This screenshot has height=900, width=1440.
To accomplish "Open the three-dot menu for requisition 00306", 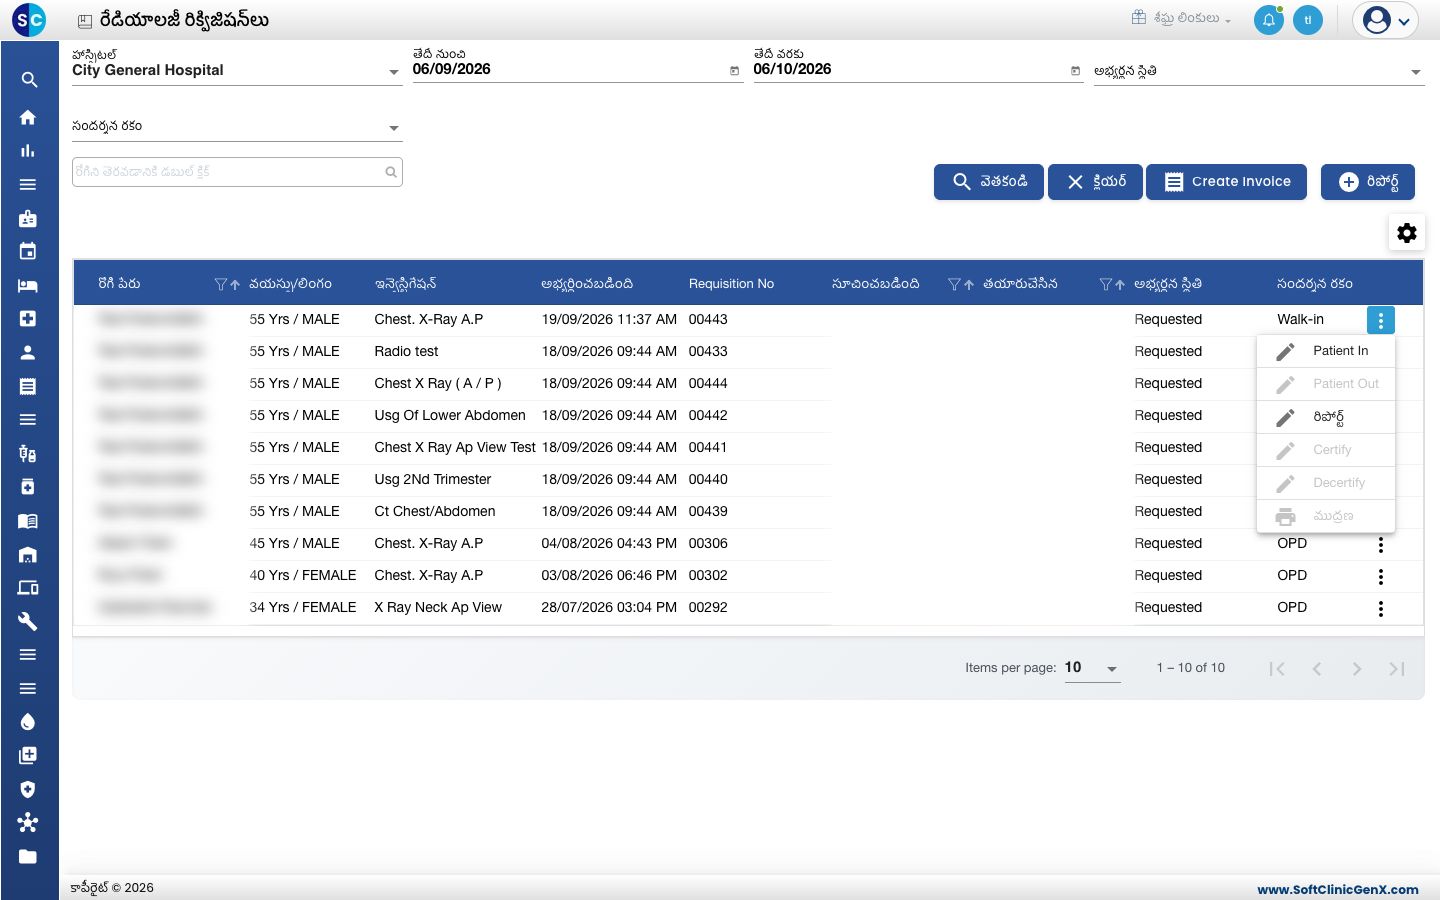I will point(1381,545).
